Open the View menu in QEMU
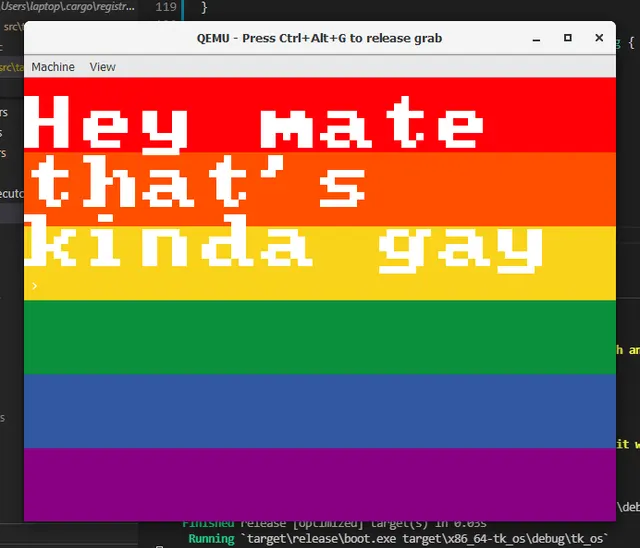Screen dimensions: 640x548 pos(102,67)
